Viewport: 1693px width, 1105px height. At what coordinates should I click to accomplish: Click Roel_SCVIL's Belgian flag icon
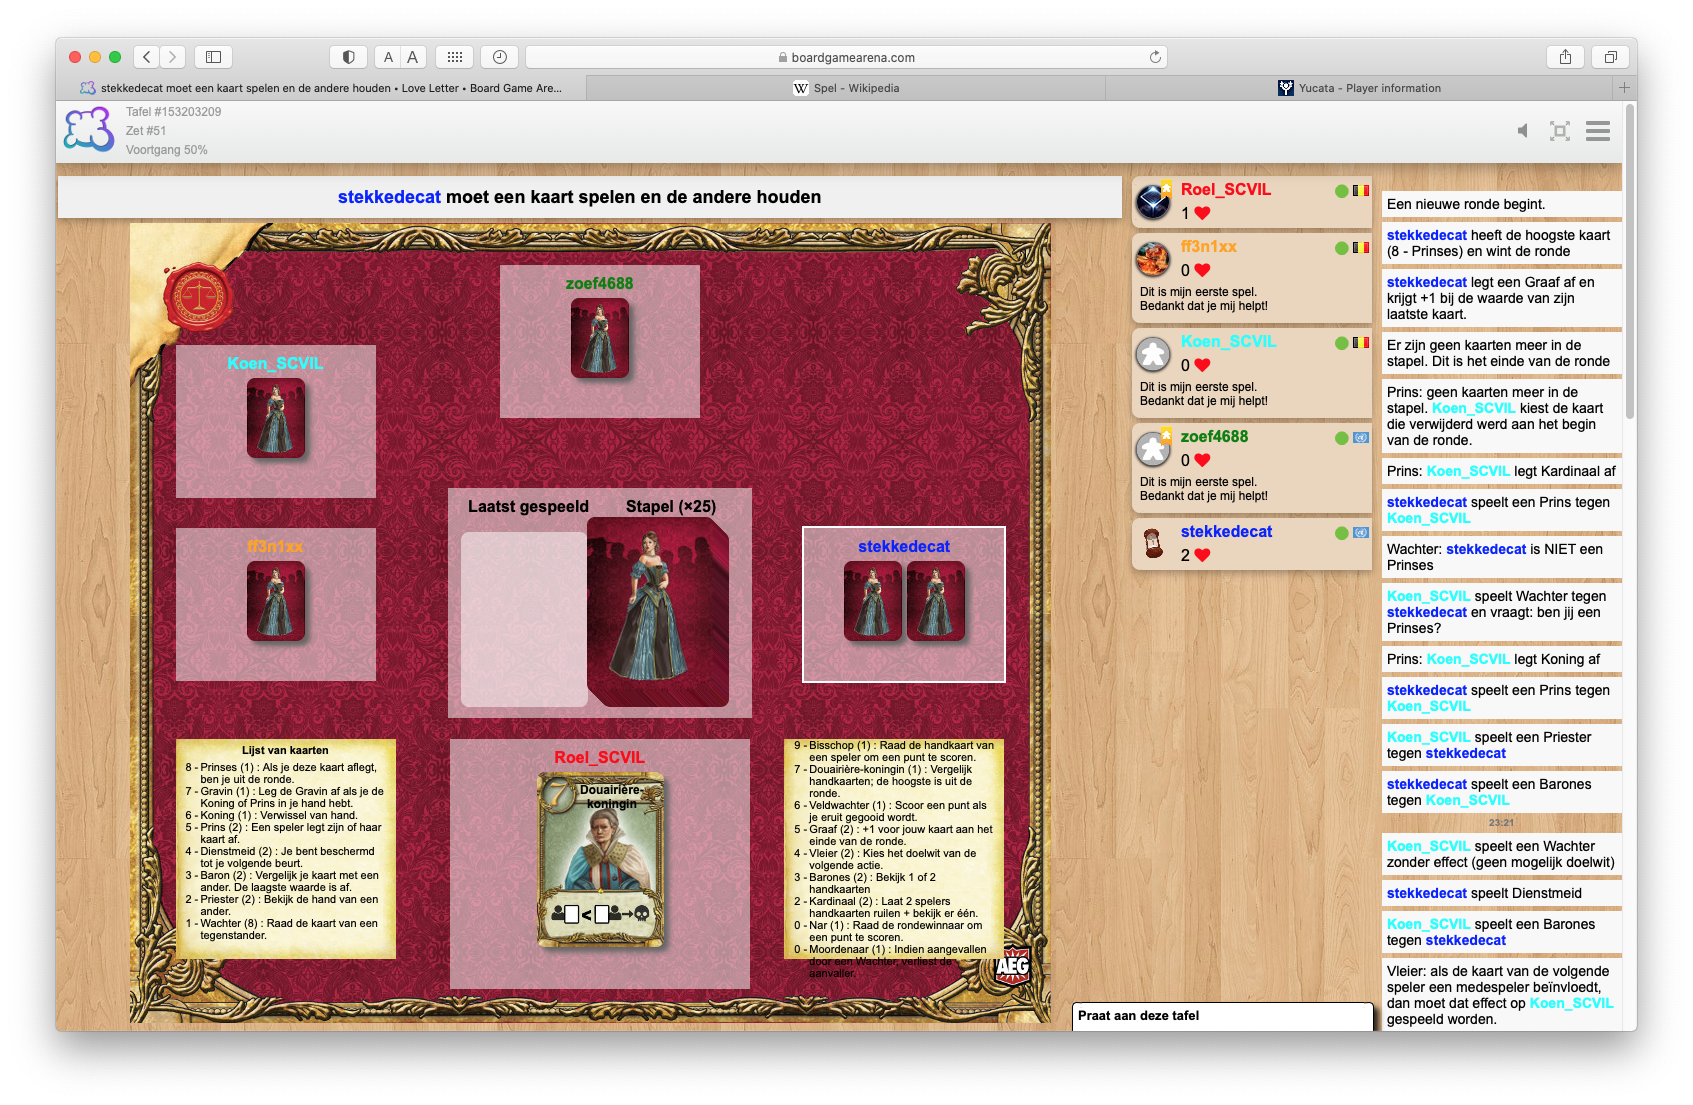(x=1361, y=190)
